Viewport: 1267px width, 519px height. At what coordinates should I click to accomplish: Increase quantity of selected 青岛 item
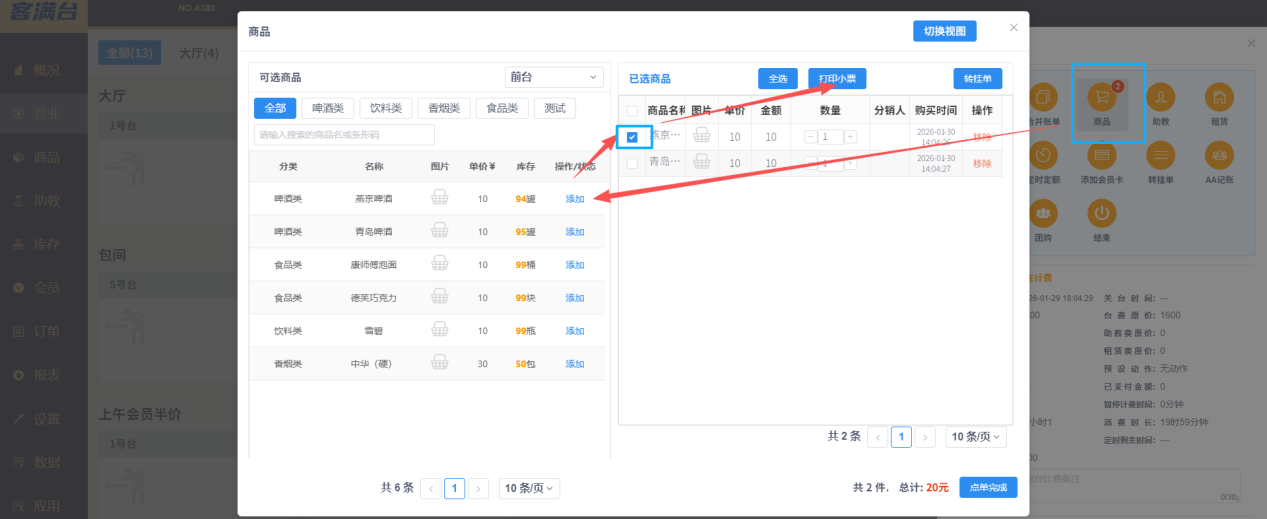point(850,163)
